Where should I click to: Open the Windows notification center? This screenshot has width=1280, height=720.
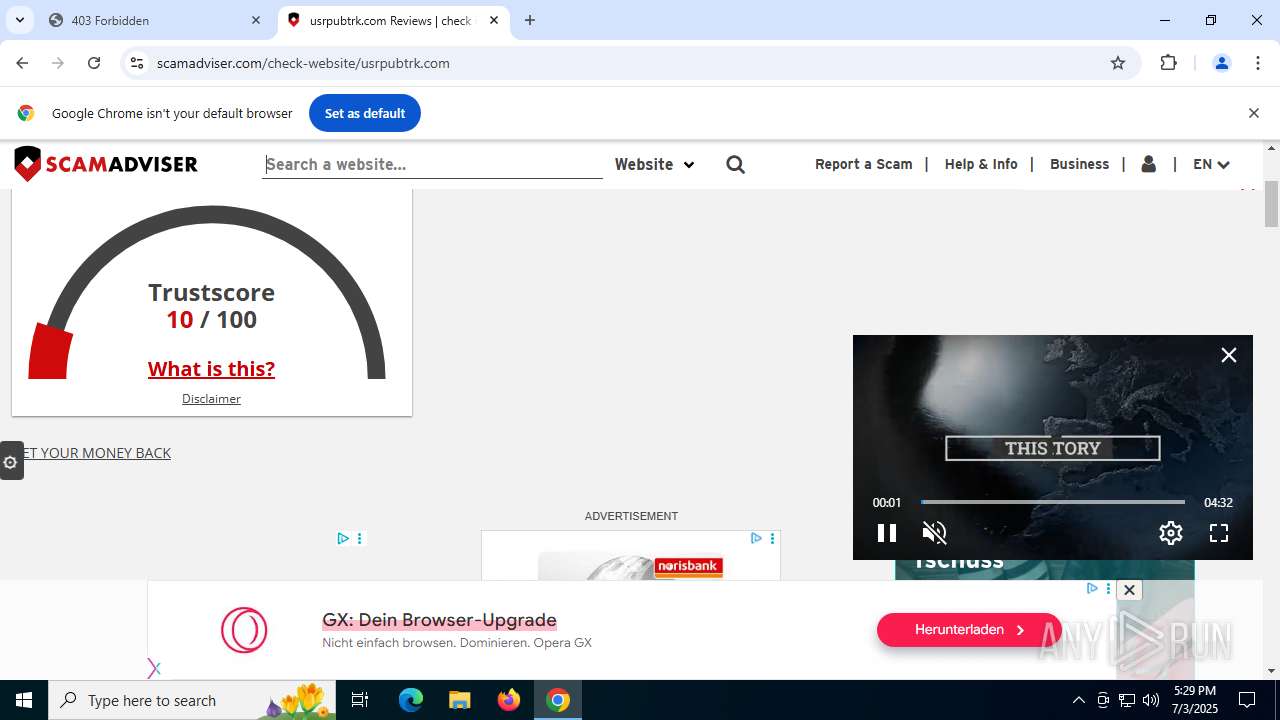click(x=1247, y=700)
